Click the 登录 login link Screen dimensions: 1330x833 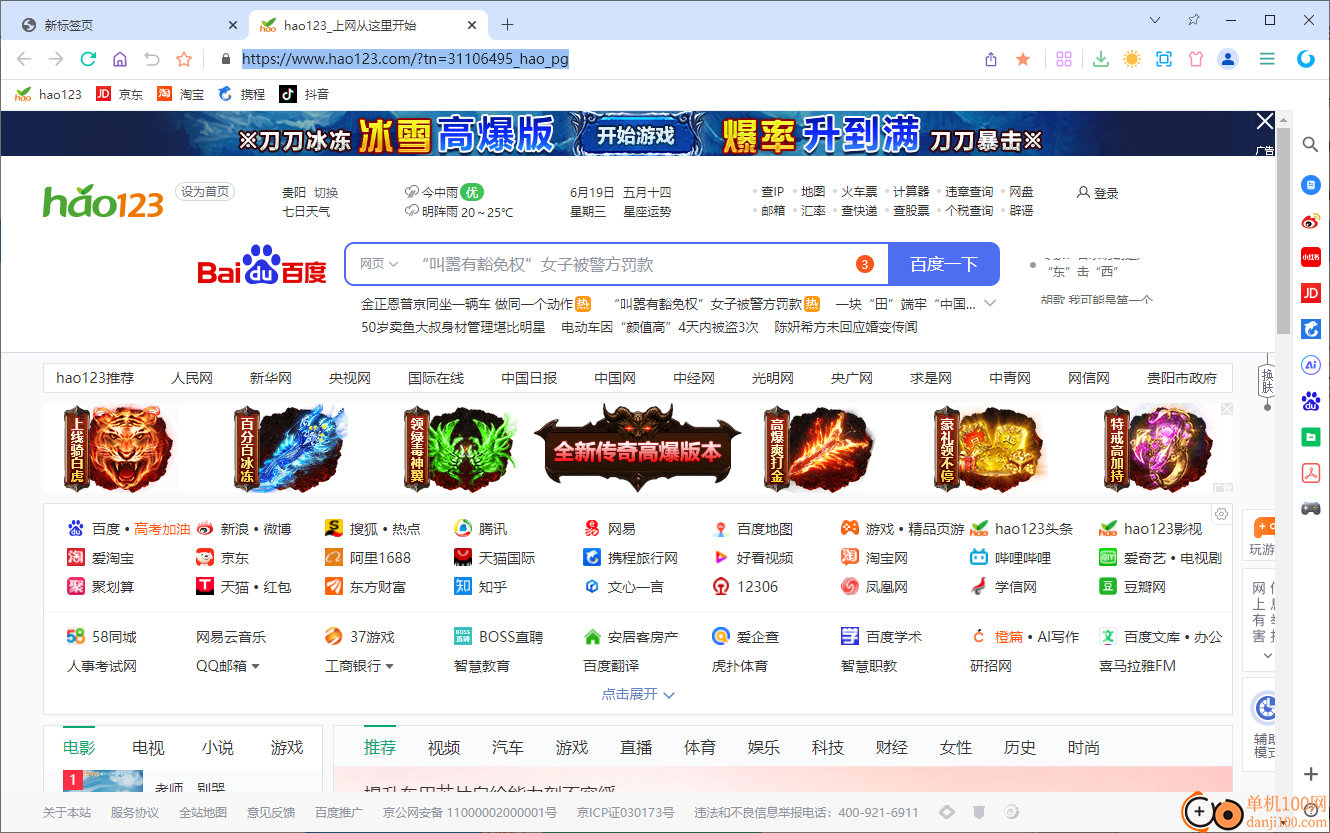click(x=1098, y=193)
